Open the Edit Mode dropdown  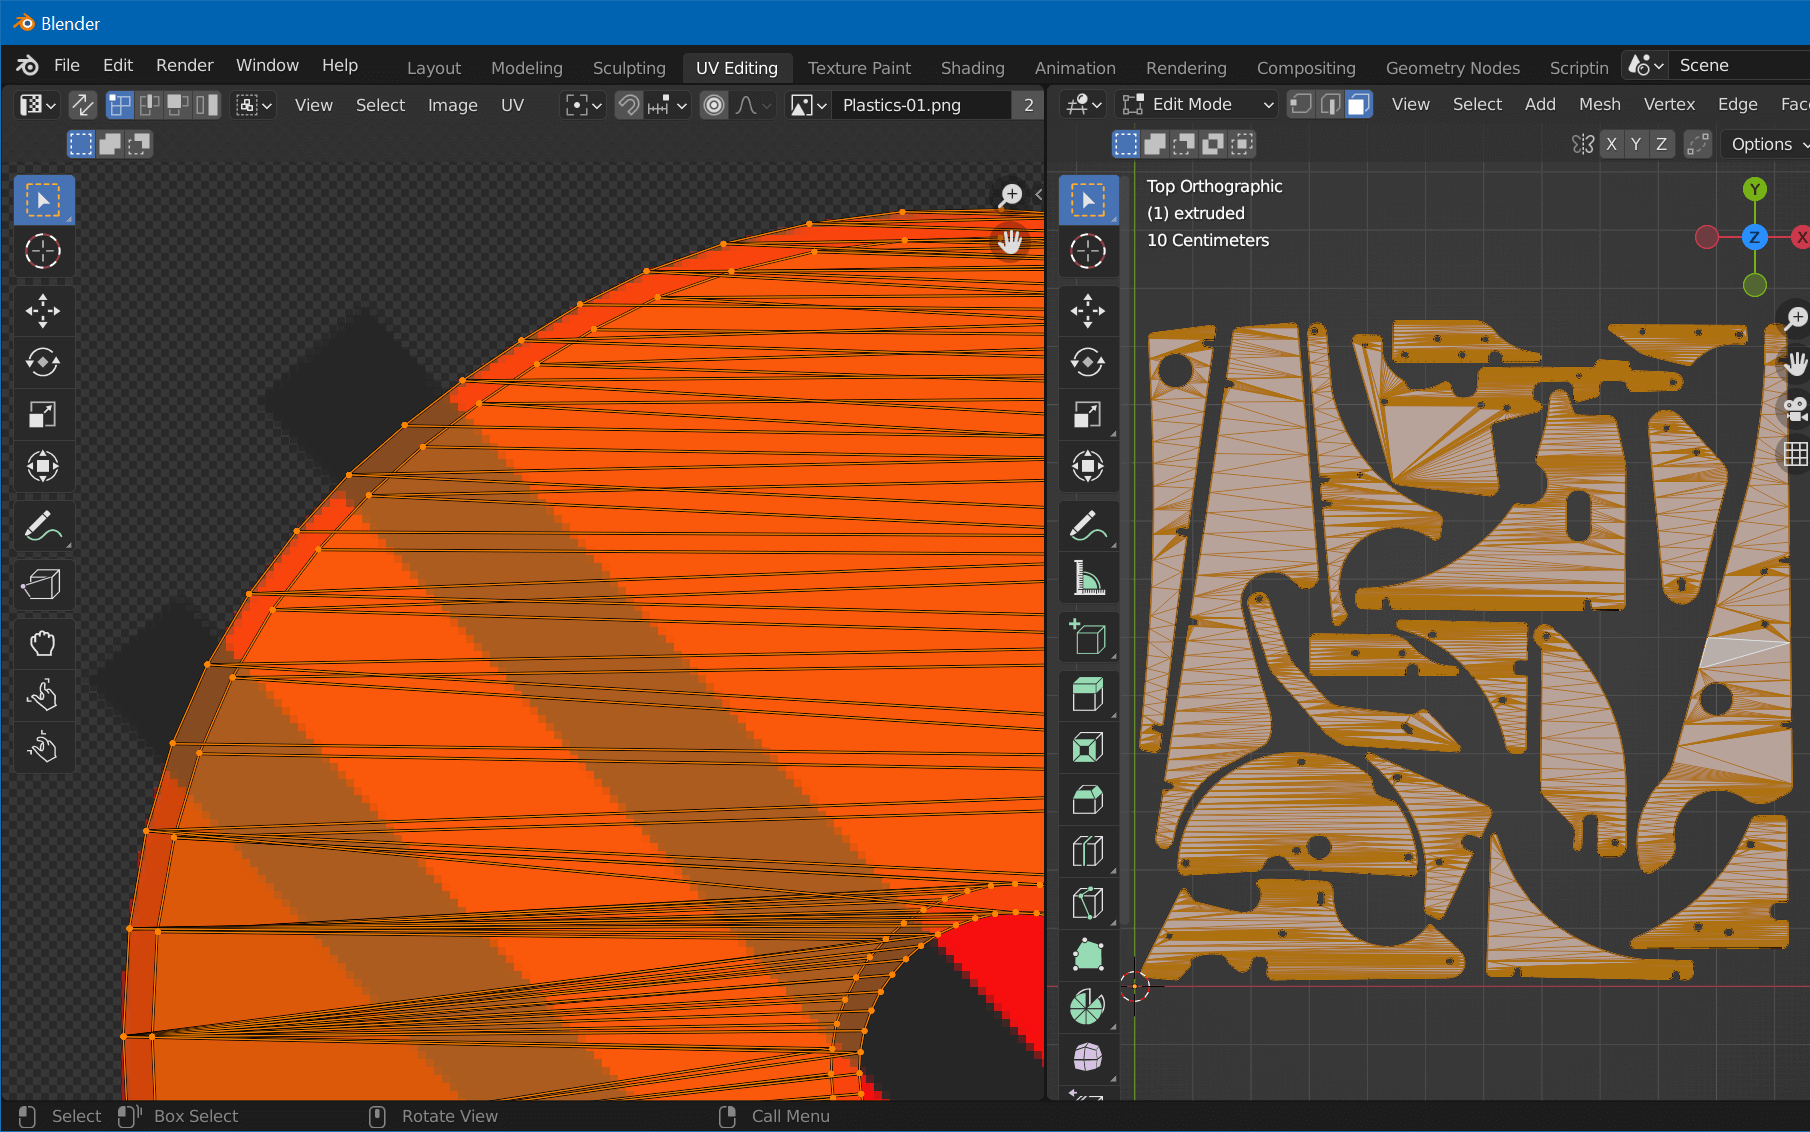(x=1197, y=104)
